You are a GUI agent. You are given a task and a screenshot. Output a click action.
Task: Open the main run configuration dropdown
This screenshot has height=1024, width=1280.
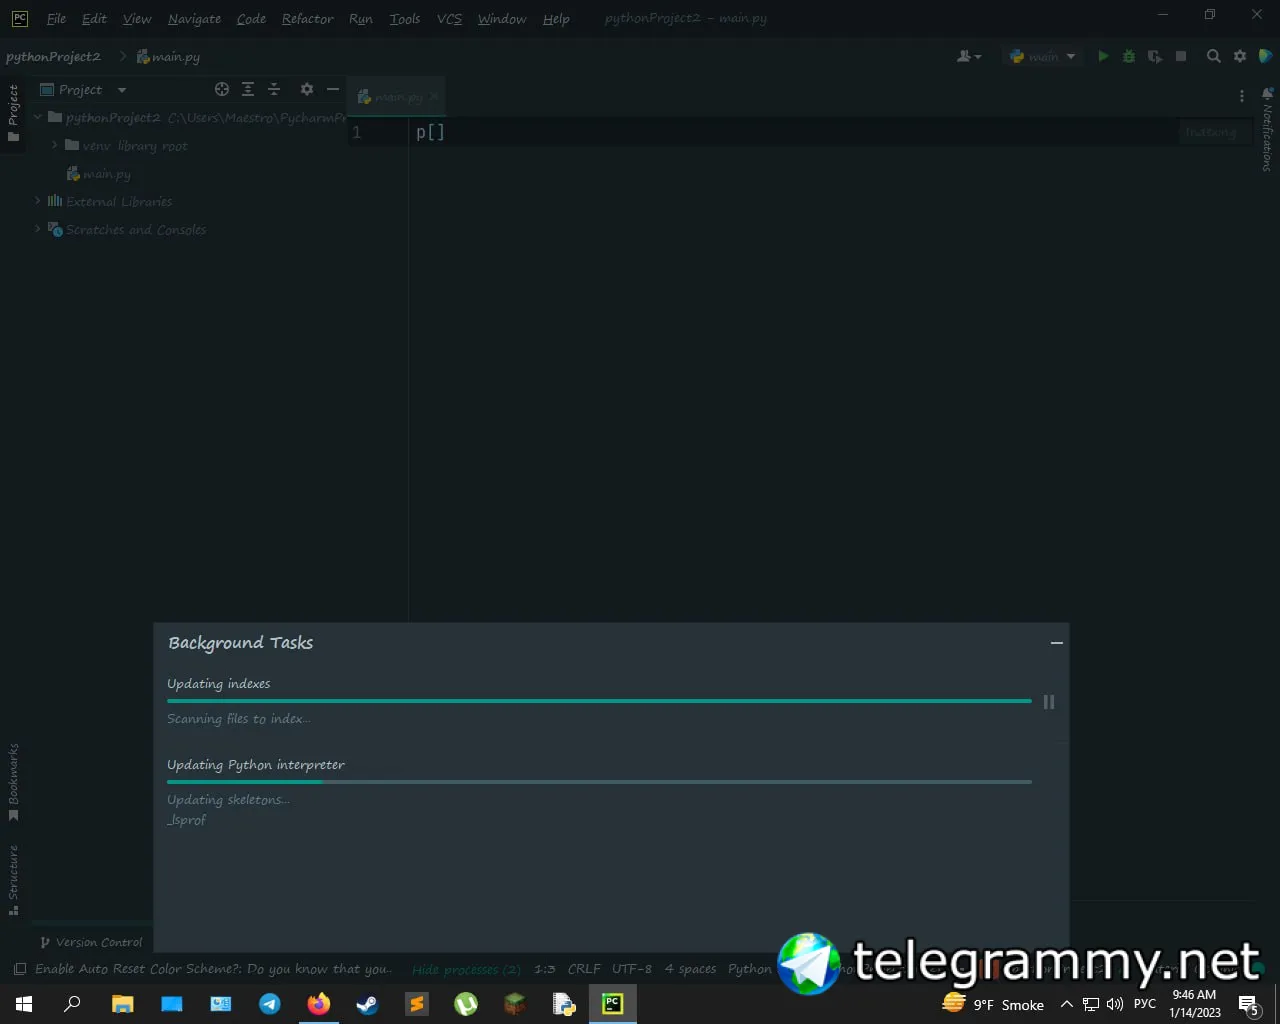[x=1043, y=56]
